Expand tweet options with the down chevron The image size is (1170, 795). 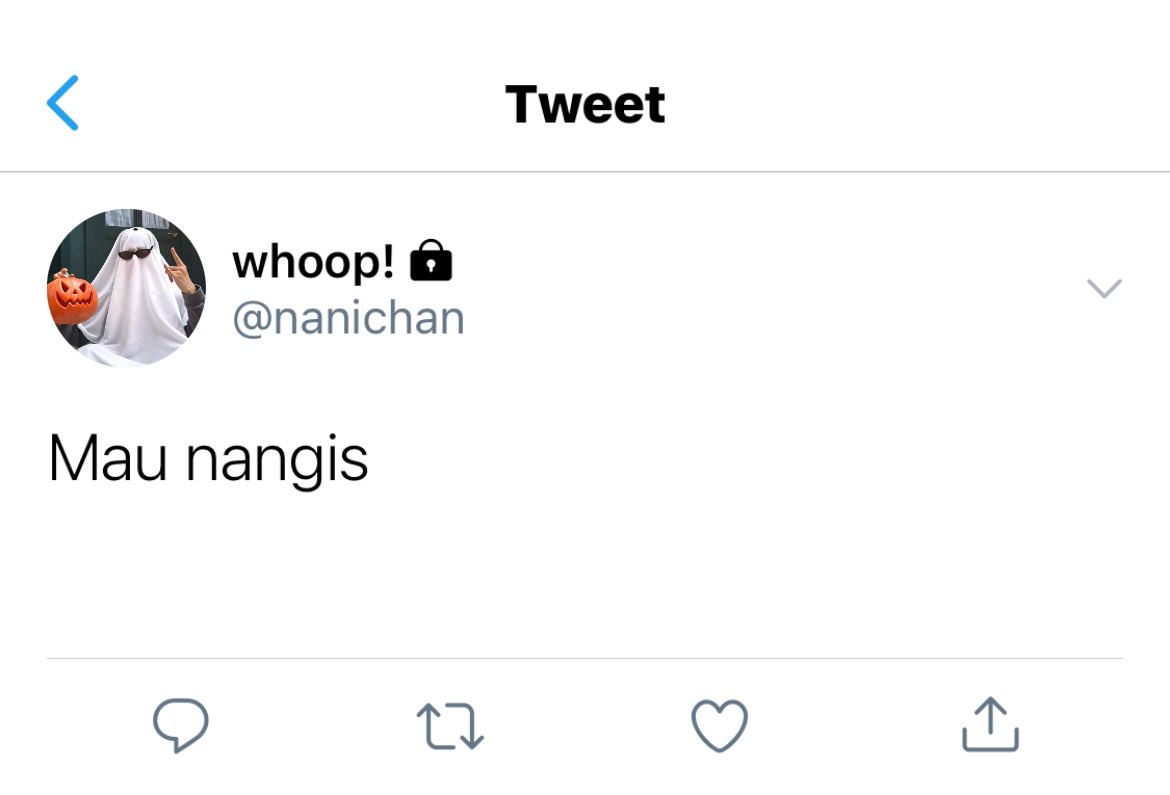pos(1104,288)
